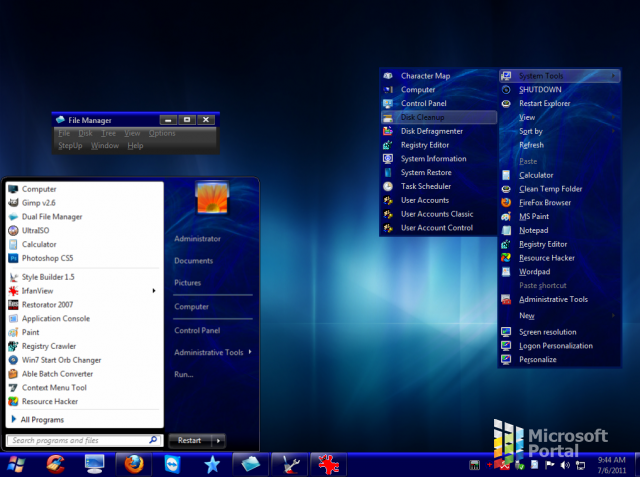Image resolution: width=640 pixels, height=477 pixels.
Task: Open View menu in File Manager
Action: coord(132,133)
